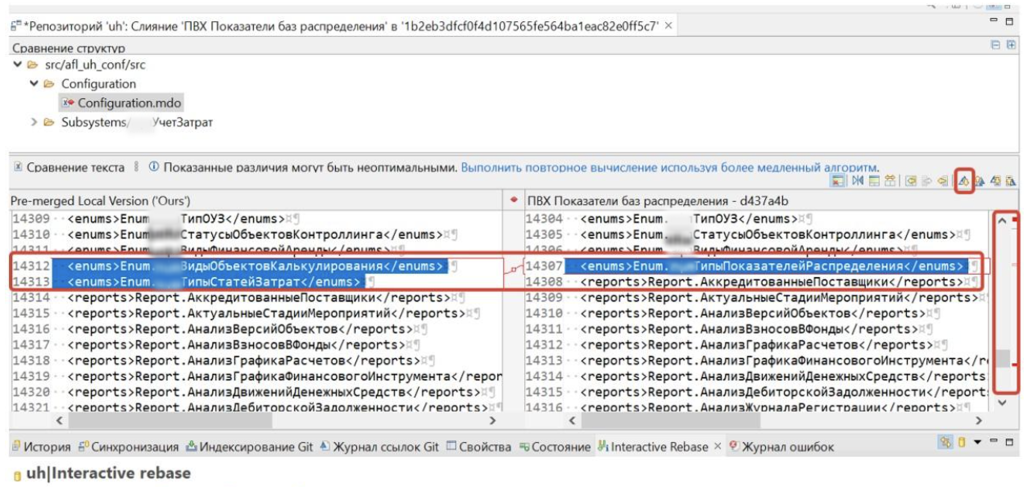1024x487 pixels.
Task: Expand all nodes in structure comparison panel
Action: [1011, 45]
